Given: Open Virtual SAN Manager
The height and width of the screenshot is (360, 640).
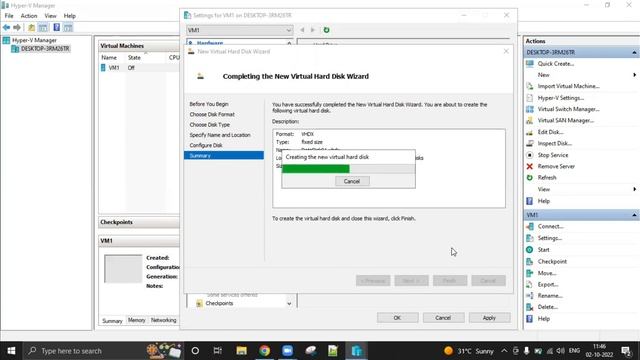Looking at the screenshot, I should pos(565,120).
